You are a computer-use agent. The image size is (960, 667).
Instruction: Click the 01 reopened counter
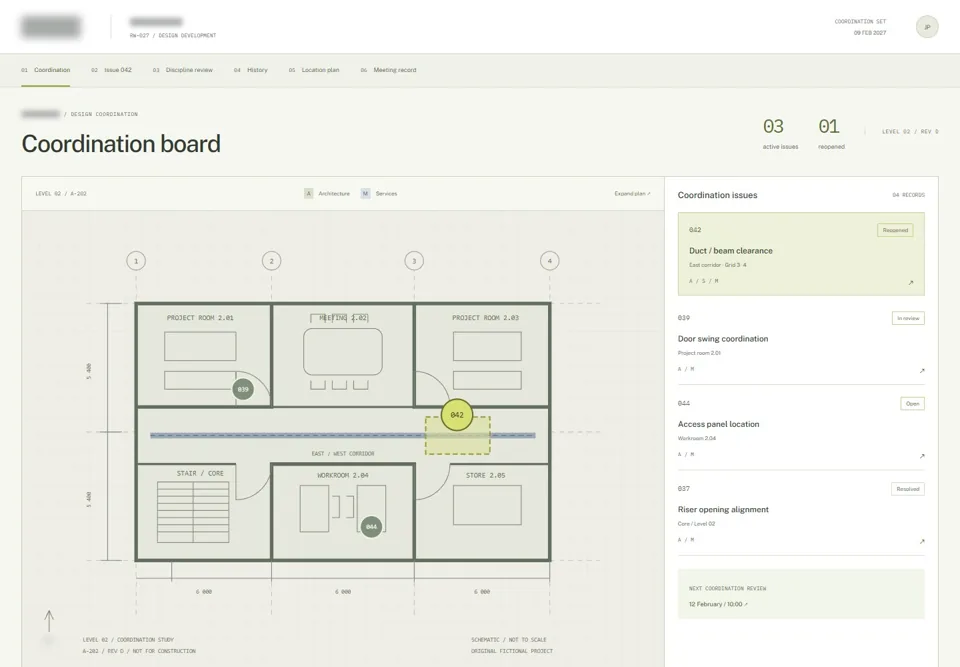click(831, 134)
